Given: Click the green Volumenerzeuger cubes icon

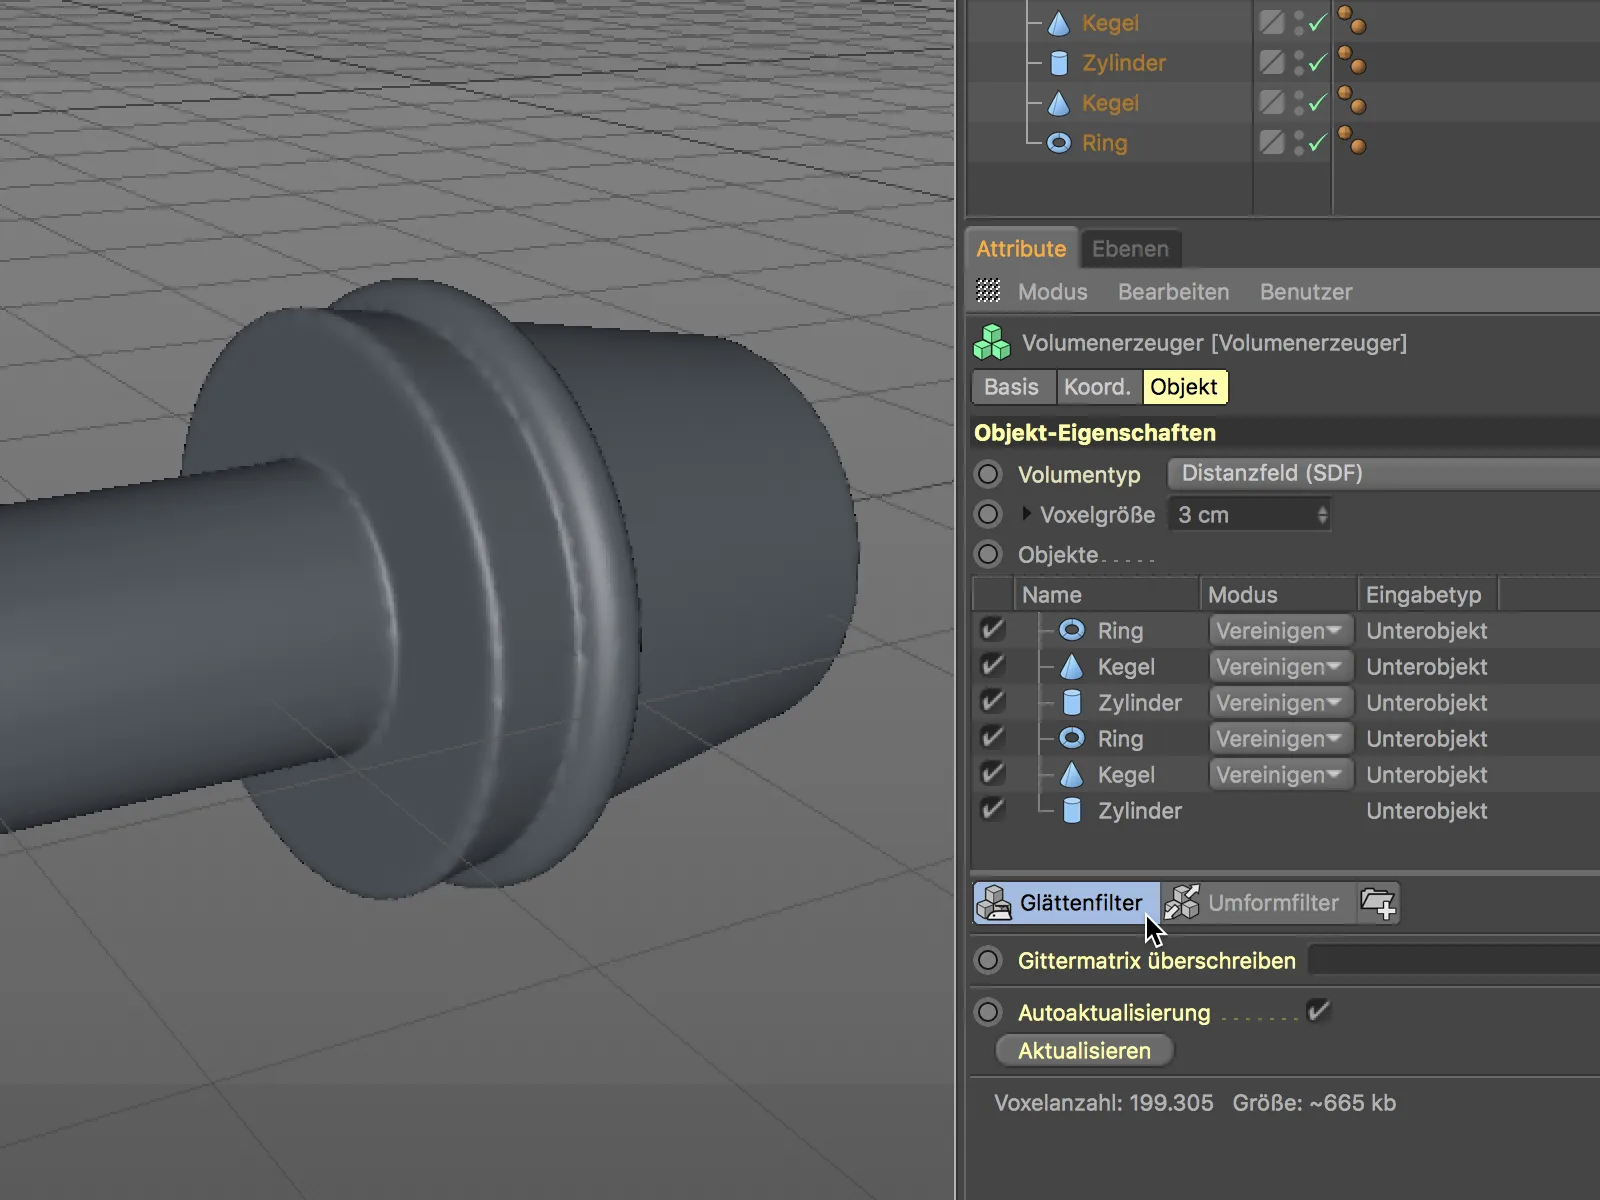Looking at the screenshot, I should pos(992,342).
